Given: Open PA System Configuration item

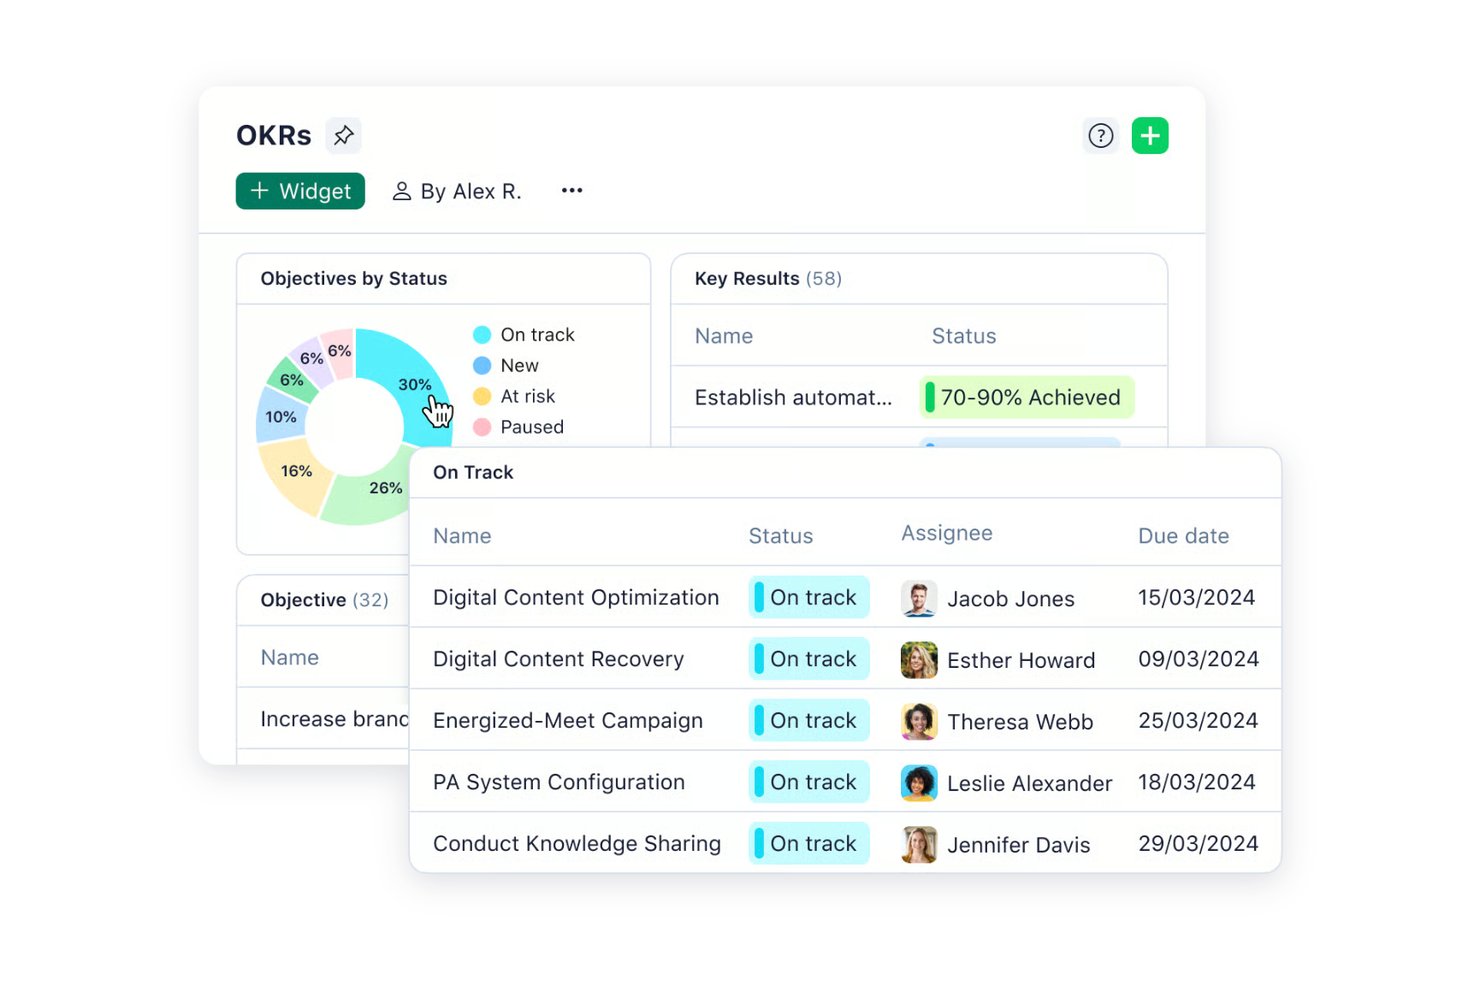Looking at the screenshot, I should [559, 782].
